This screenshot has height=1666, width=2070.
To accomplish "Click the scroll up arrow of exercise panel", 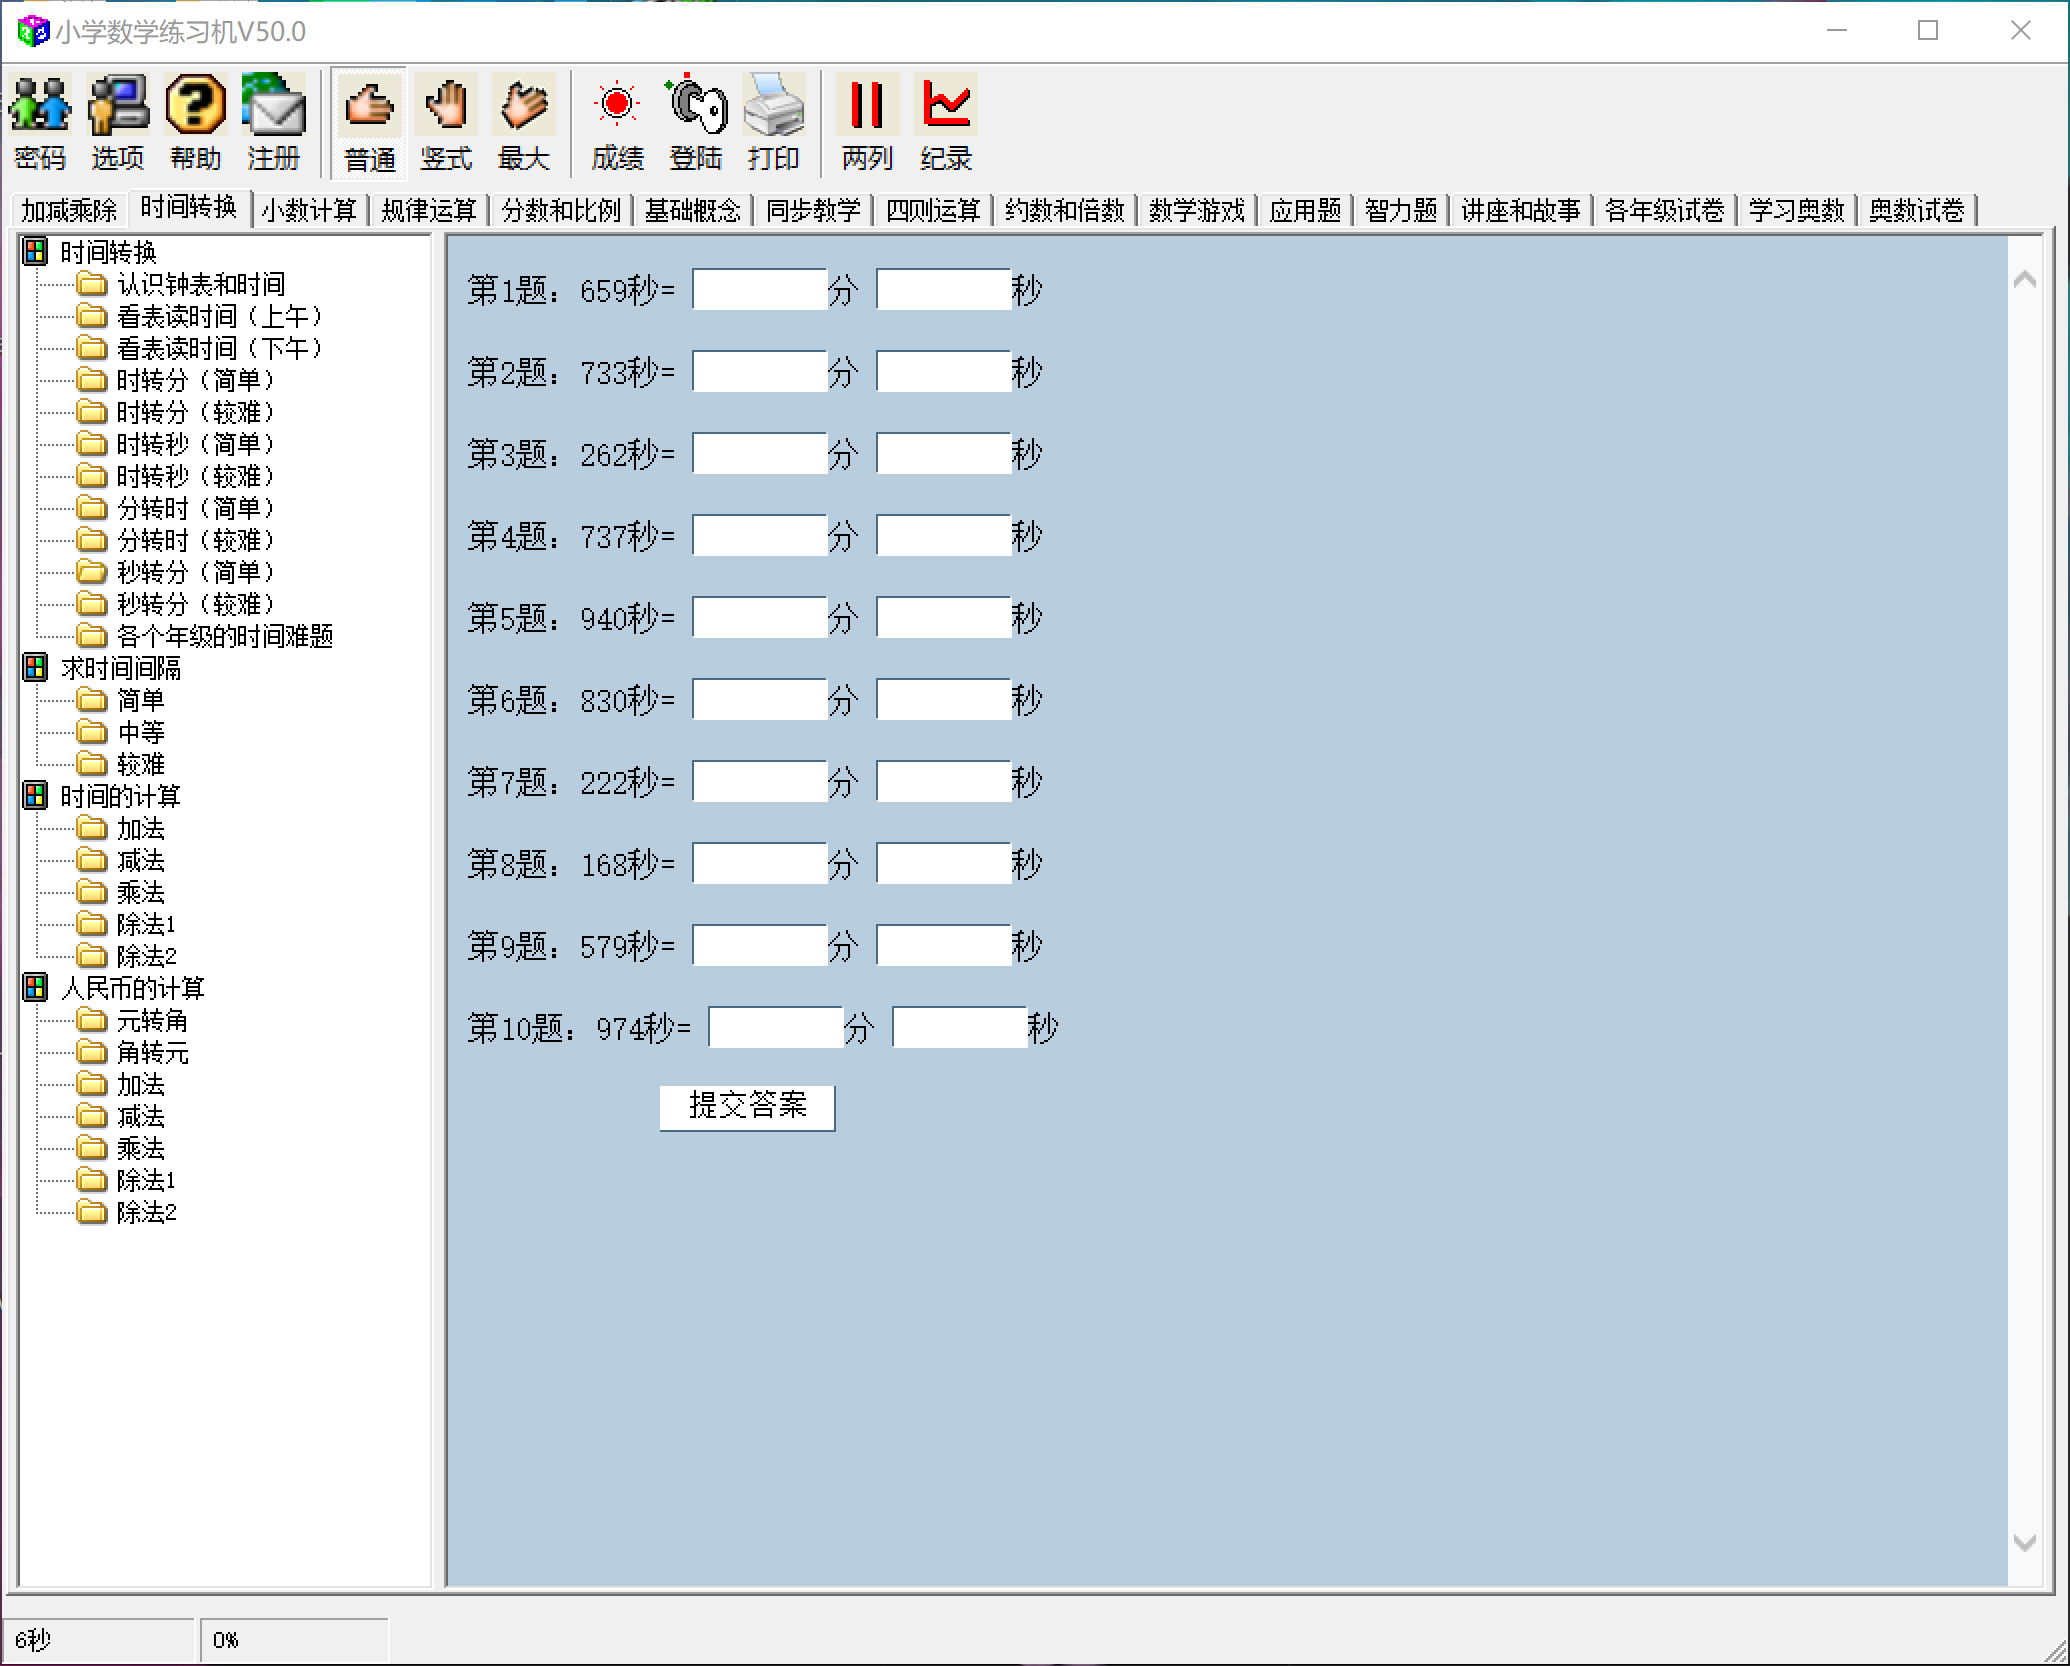I will coord(2024,280).
